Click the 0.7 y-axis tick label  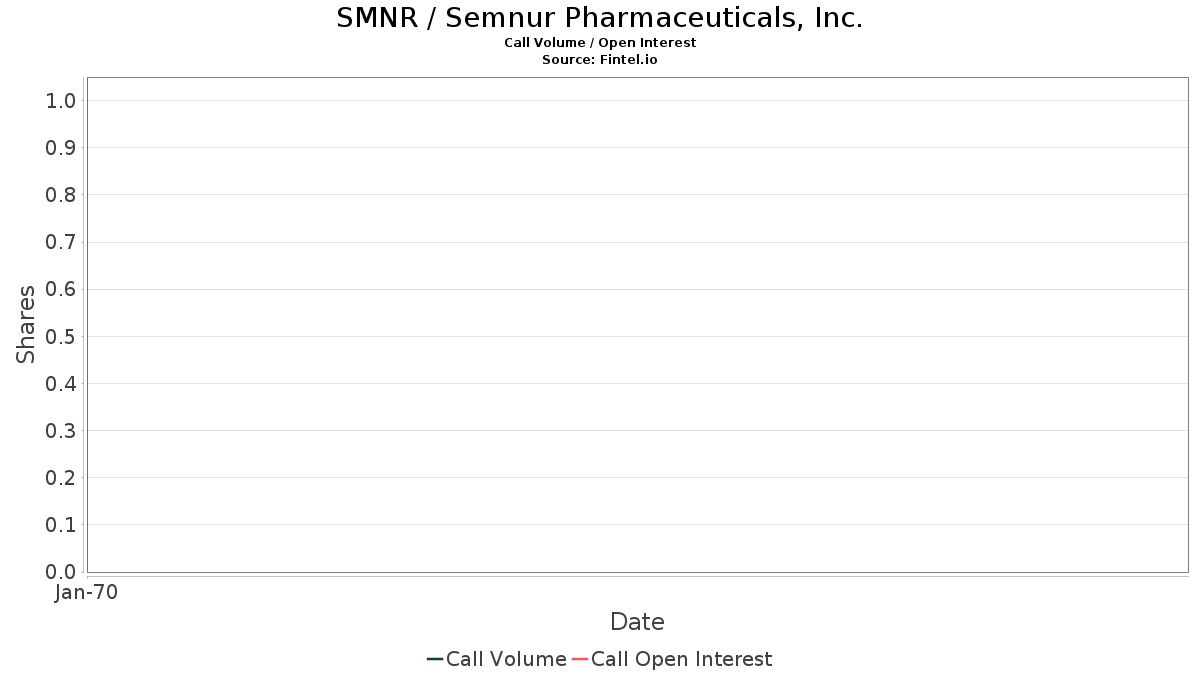[61, 242]
